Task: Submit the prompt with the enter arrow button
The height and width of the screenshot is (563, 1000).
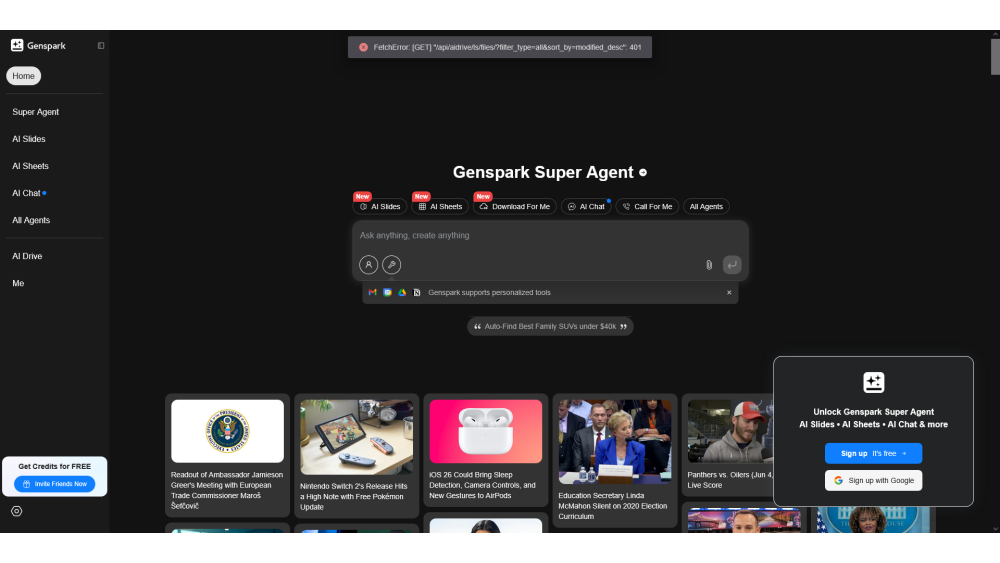Action: click(x=732, y=265)
